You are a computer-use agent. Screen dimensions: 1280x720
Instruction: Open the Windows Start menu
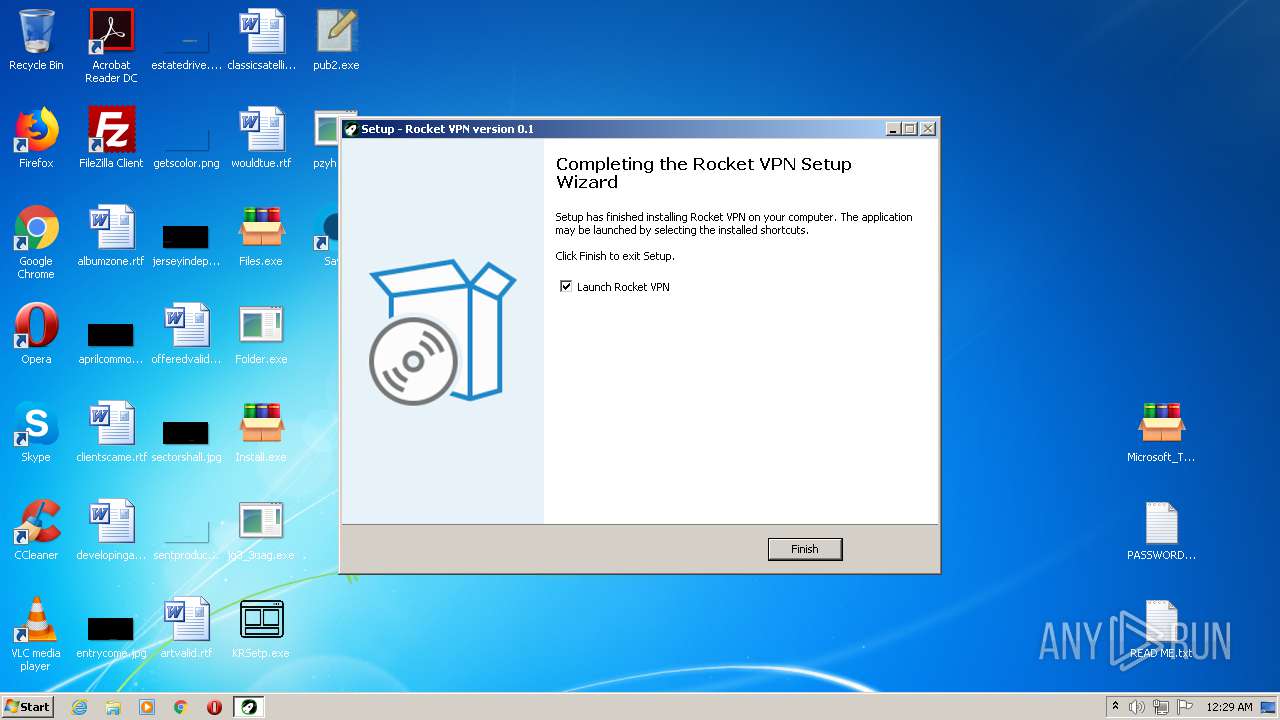(28, 706)
